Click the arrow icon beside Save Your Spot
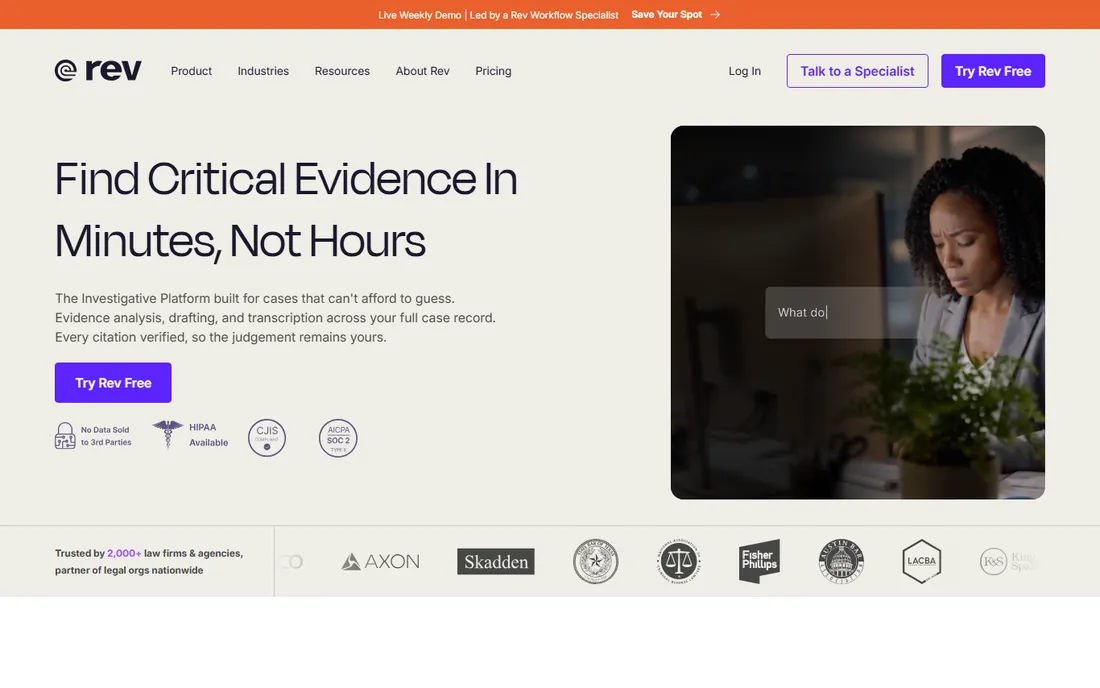This screenshot has width=1100, height=688. point(715,14)
